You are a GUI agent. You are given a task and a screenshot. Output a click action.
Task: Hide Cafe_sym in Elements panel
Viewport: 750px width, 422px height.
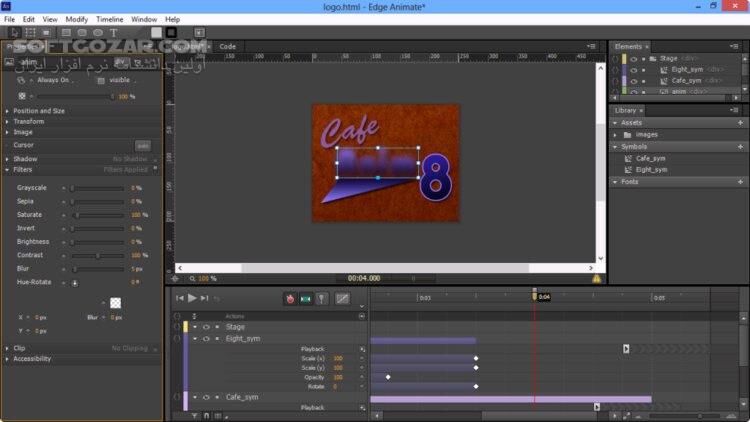[x=634, y=81]
